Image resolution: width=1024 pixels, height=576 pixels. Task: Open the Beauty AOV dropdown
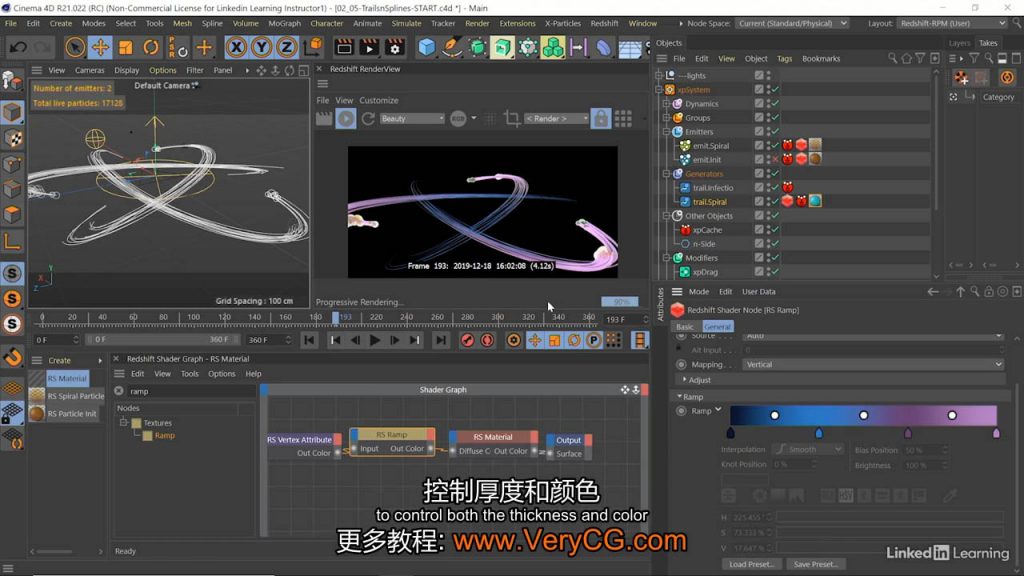click(x=412, y=118)
